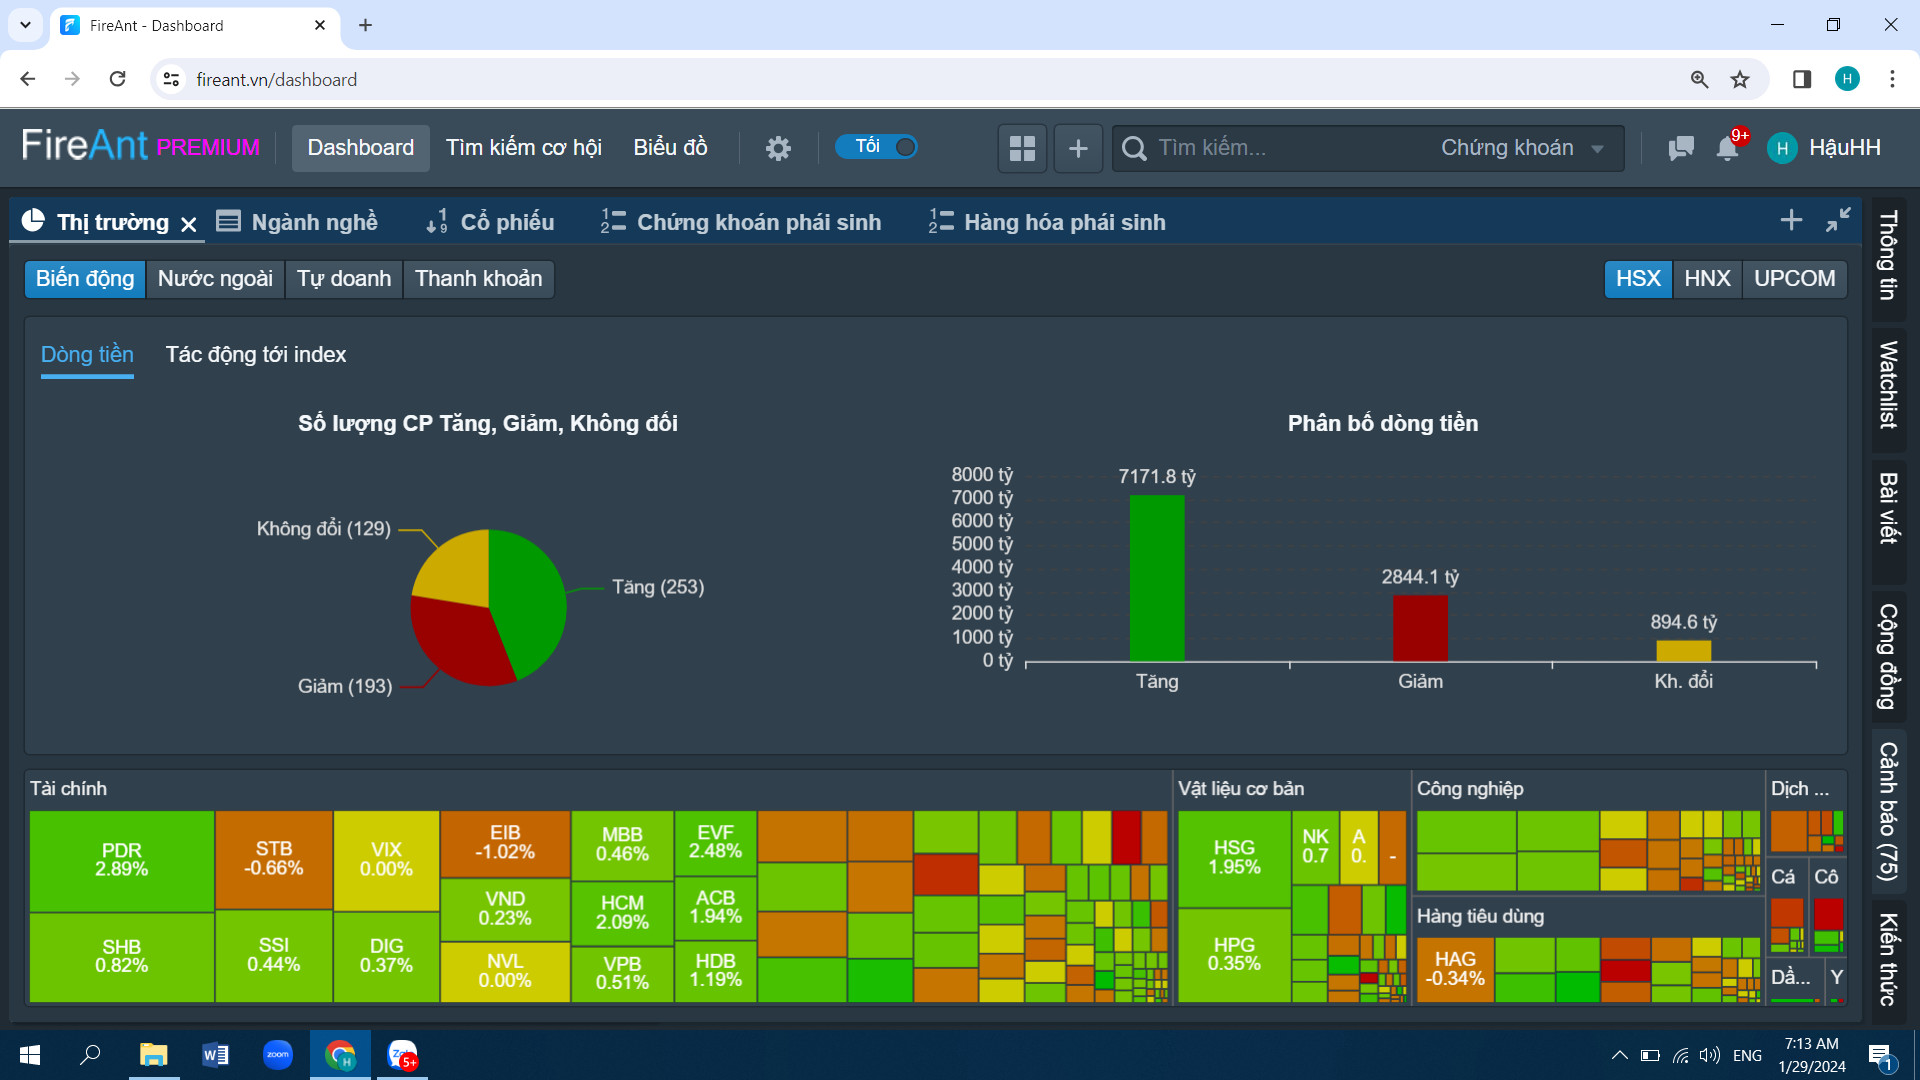Switch to UPCOM exchange
Screen dimensions: 1920x1080
(1794, 278)
